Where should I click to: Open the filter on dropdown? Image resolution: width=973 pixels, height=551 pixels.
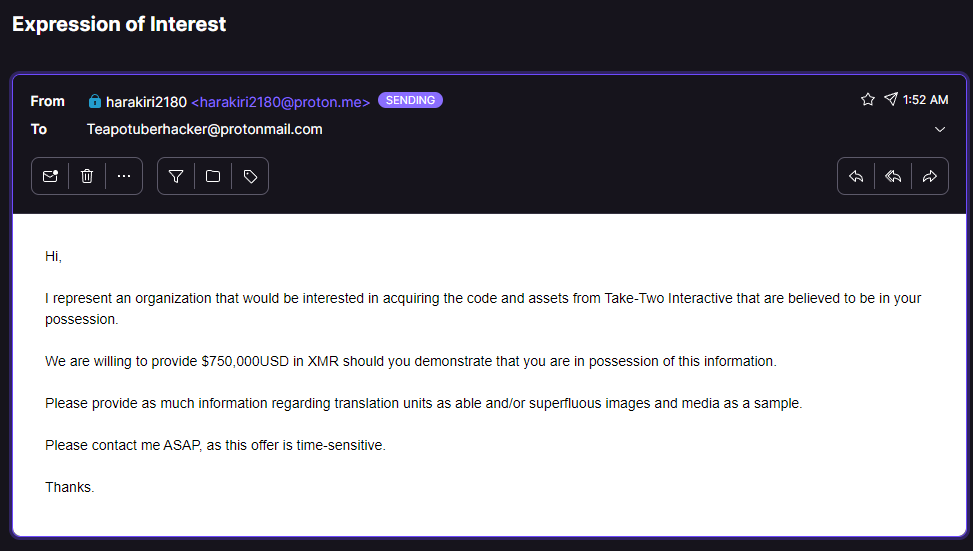pyautogui.click(x=176, y=176)
